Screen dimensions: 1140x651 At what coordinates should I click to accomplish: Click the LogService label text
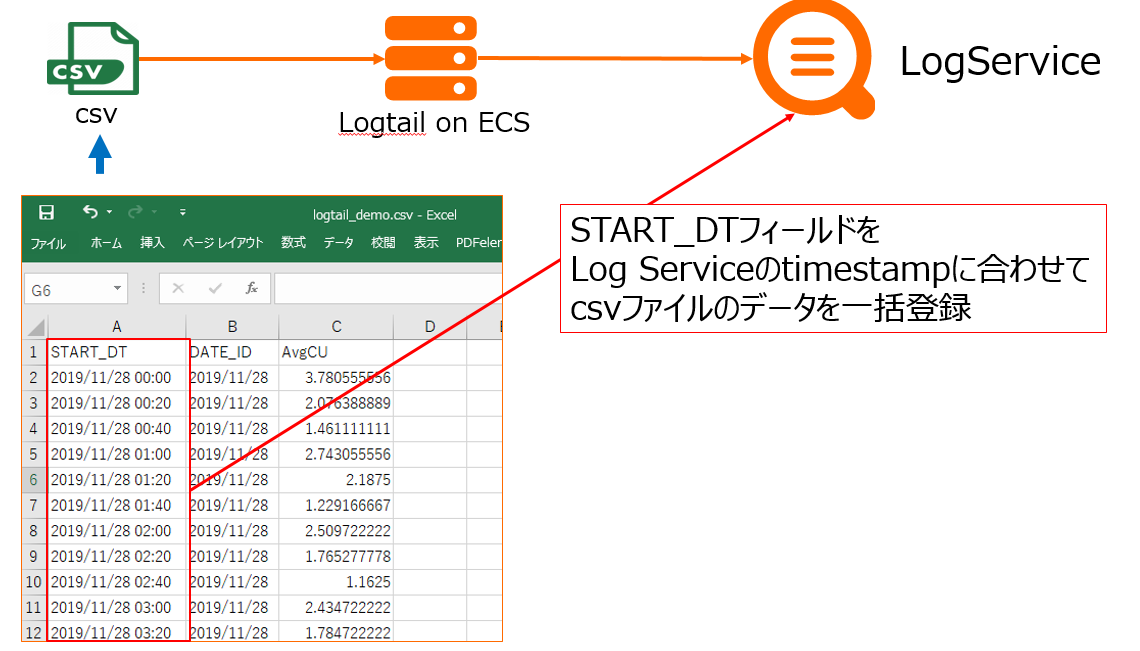[x=1000, y=61]
